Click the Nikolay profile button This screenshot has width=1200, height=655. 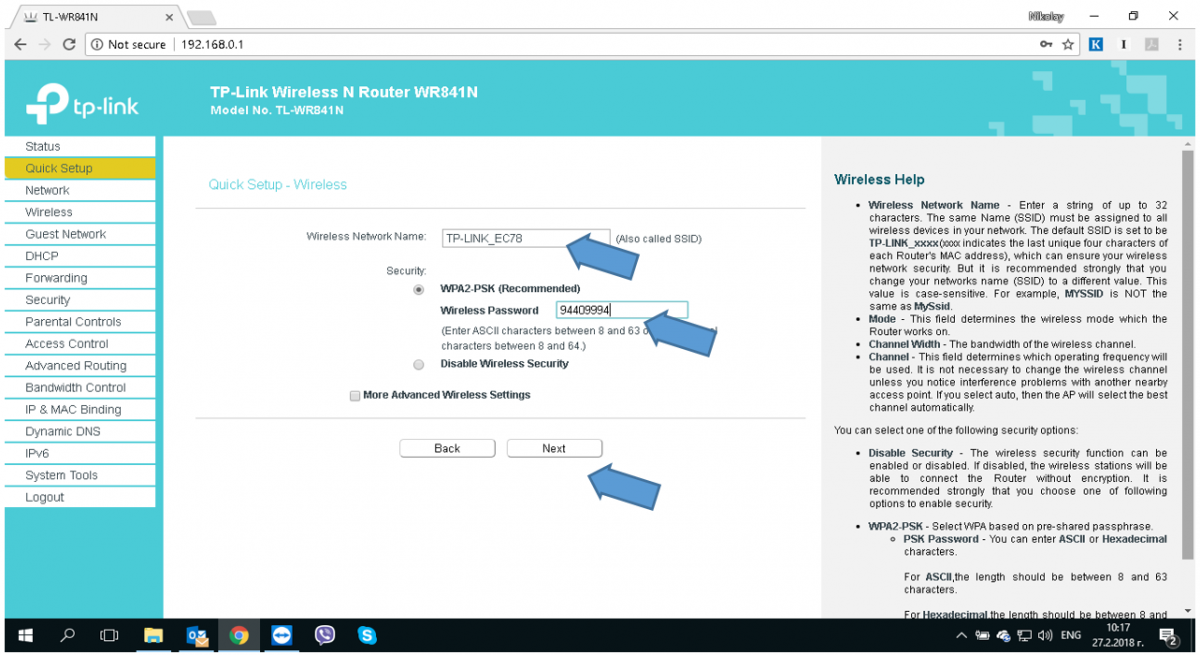[x=1046, y=16]
